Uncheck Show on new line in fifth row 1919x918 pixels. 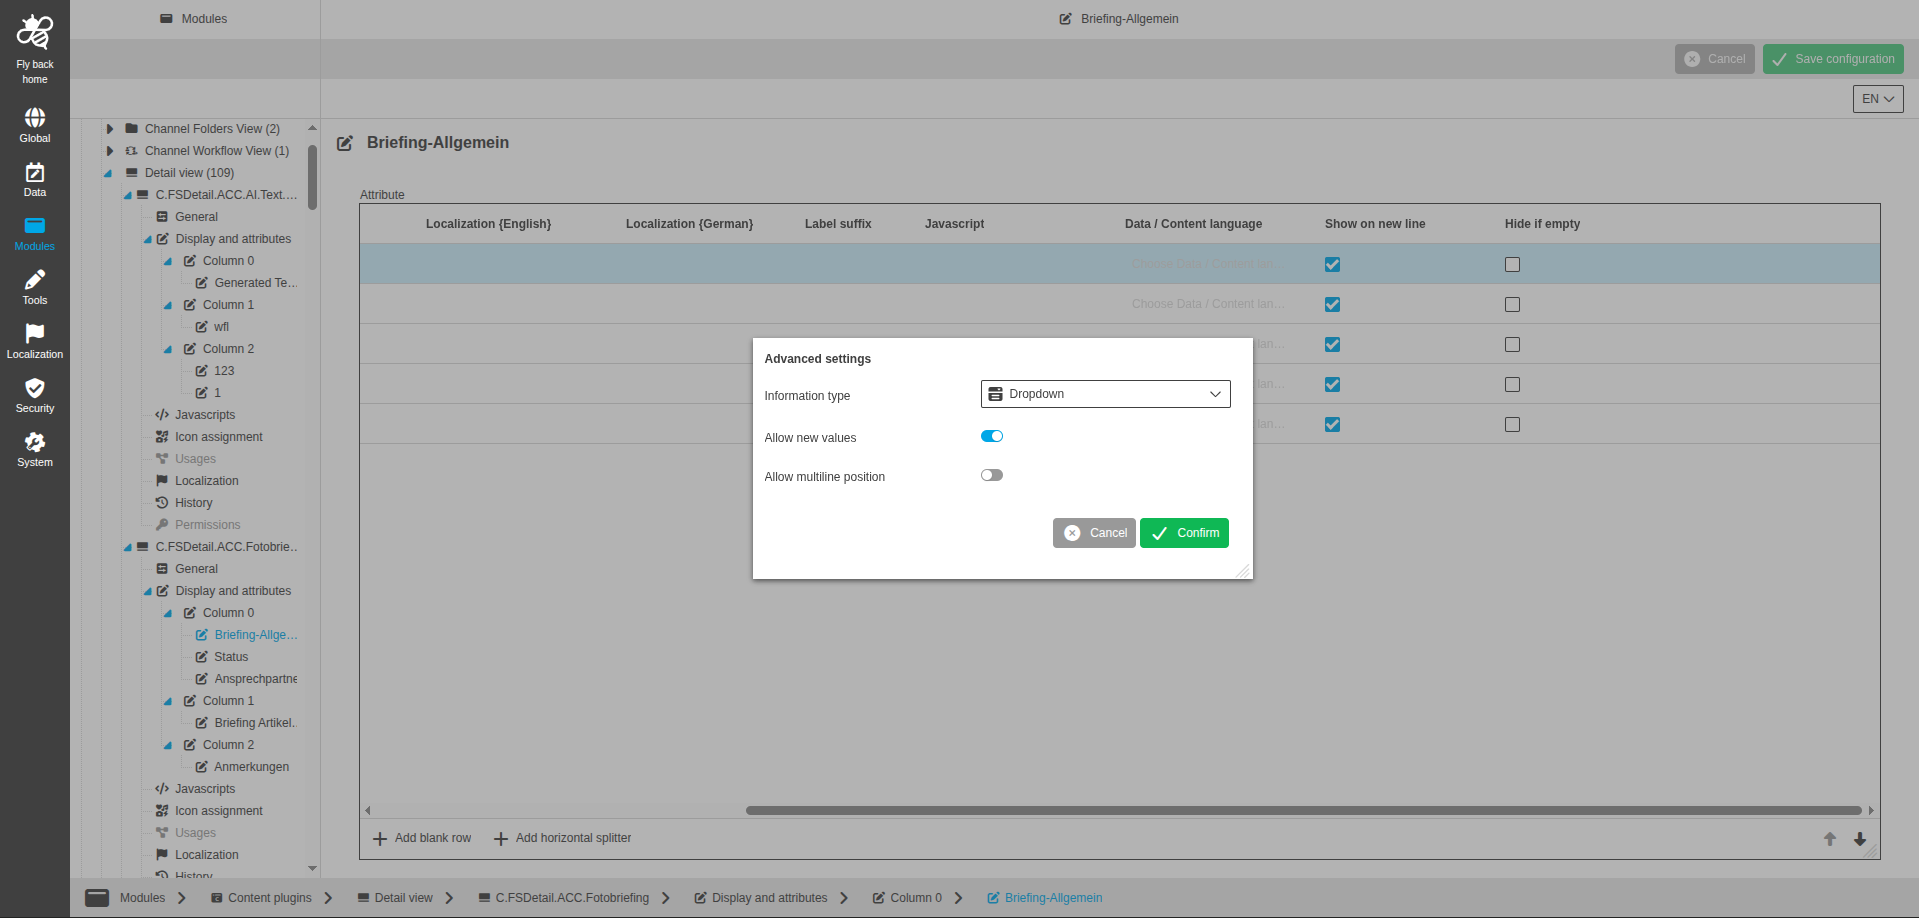pyautogui.click(x=1332, y=425)
